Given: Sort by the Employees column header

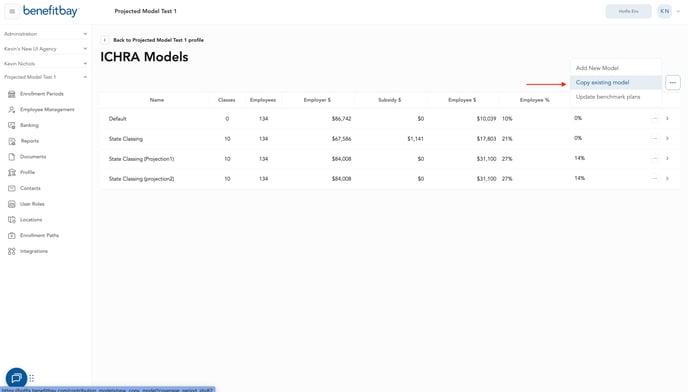Looking at the screenshot, I should point(263,100).
